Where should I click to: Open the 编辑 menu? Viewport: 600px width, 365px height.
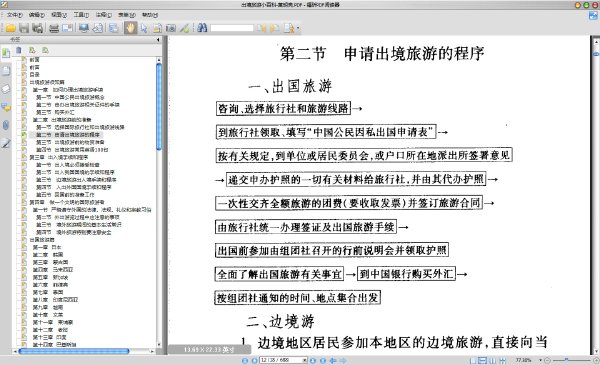37,15
